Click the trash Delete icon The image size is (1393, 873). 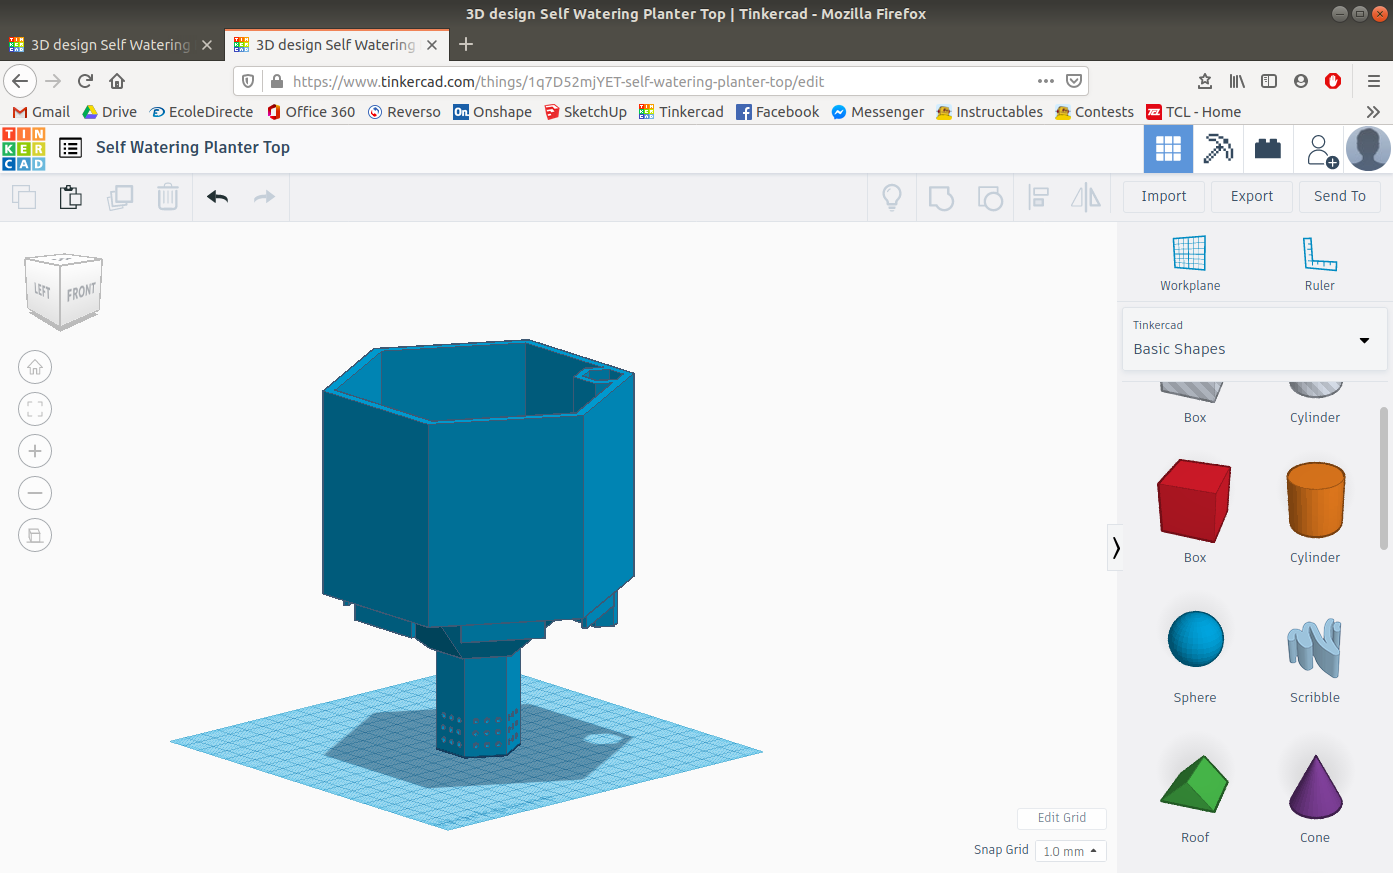[167, 197]
